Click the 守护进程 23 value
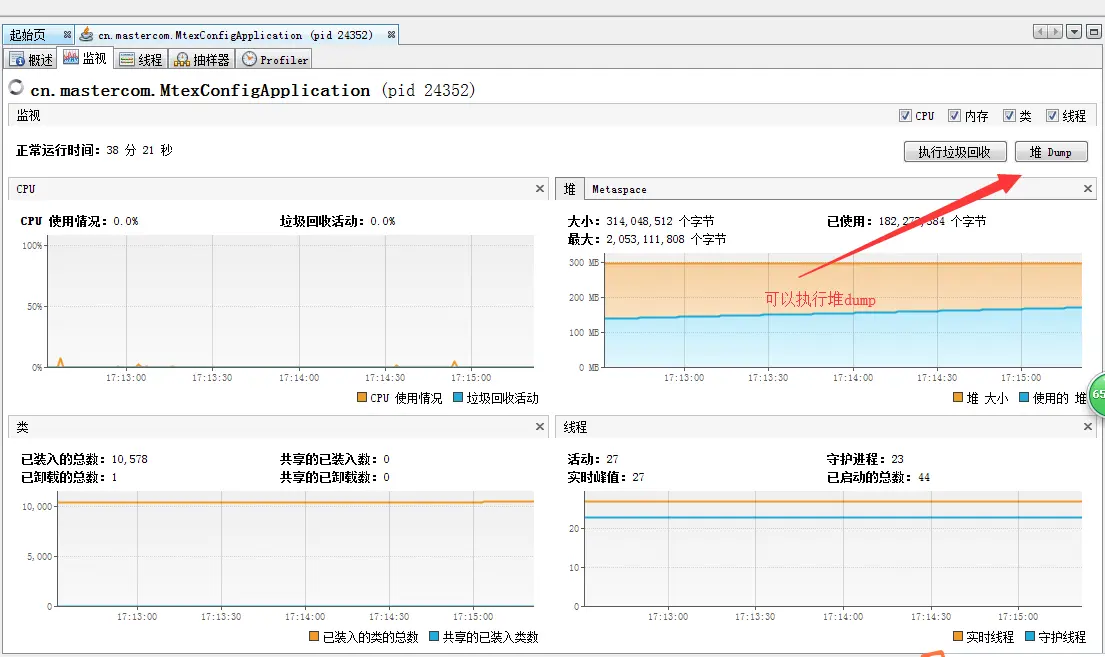Viewport: 1105px width, 657px height. pyautogui.click(x=897, y=459)
